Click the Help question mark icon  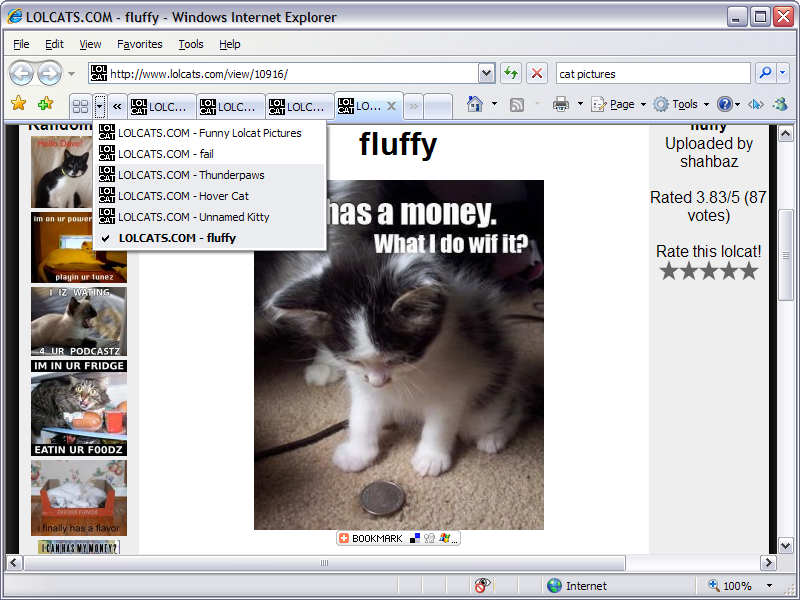click(x=725, y=104)
